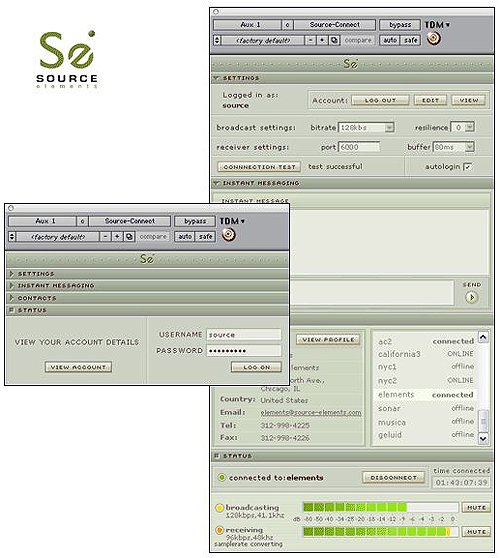Click the Source Elements logo

tap(67, 59)
